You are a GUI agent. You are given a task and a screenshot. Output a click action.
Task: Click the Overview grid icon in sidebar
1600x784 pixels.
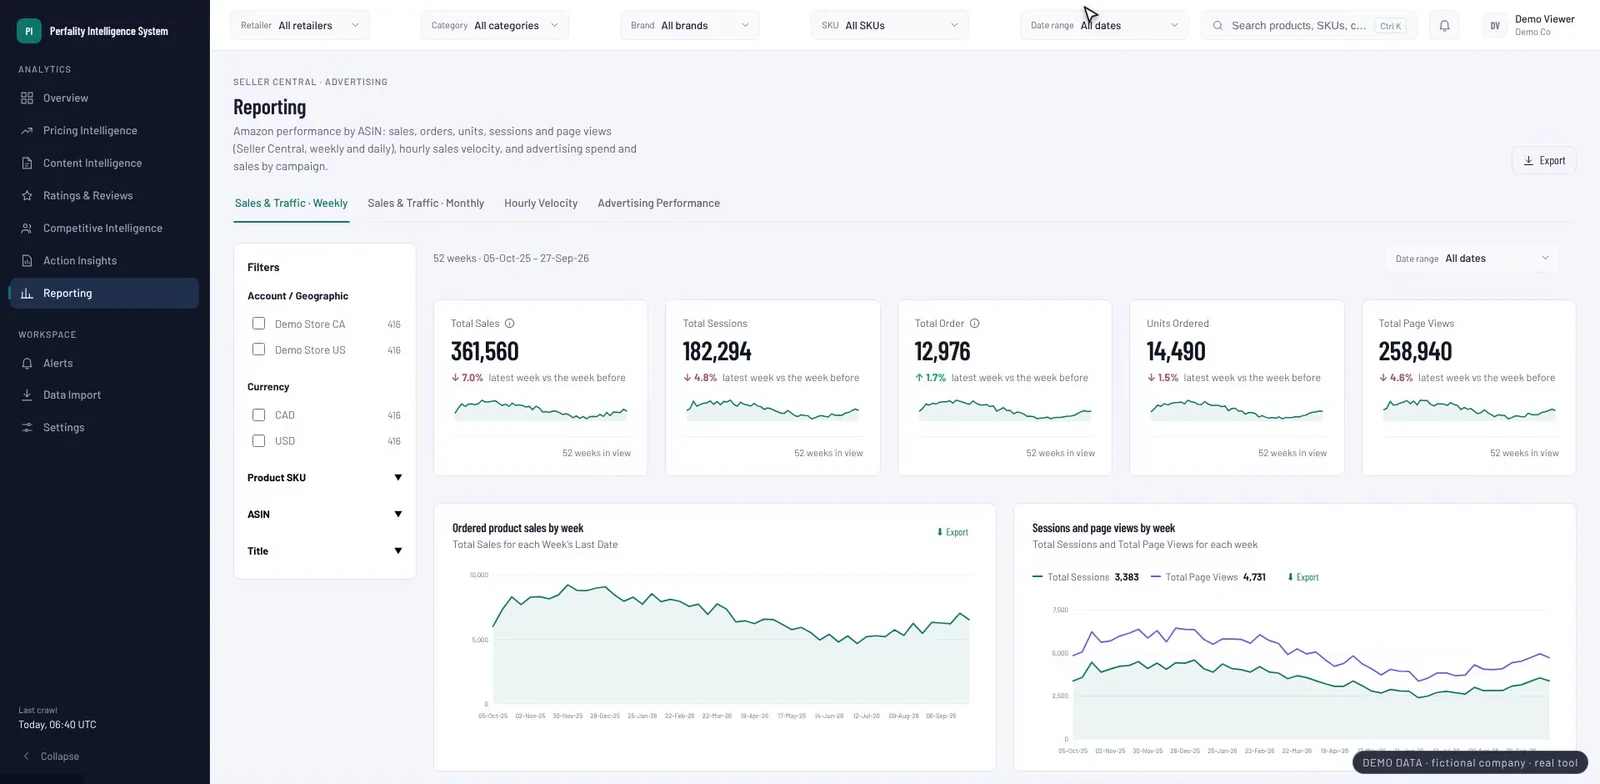click(27, 98)
